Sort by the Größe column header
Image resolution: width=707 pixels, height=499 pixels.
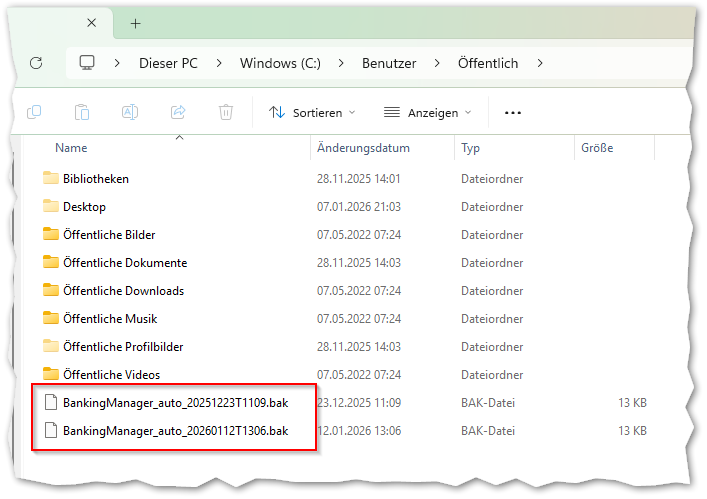click(x=597, y=148)
